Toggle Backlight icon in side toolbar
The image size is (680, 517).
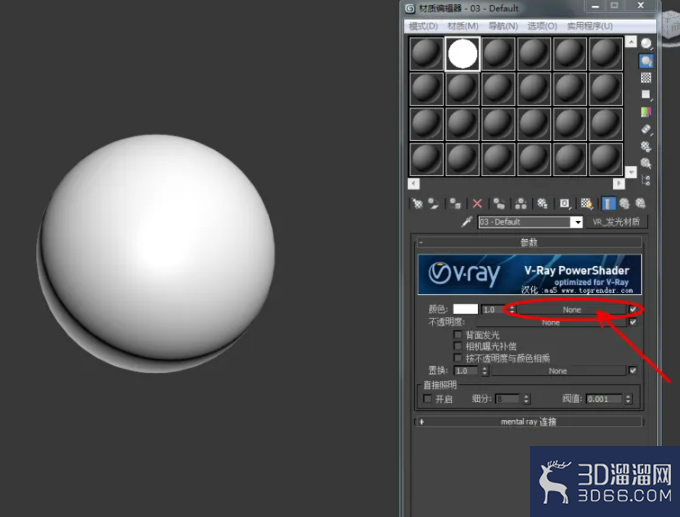point(646,61)
